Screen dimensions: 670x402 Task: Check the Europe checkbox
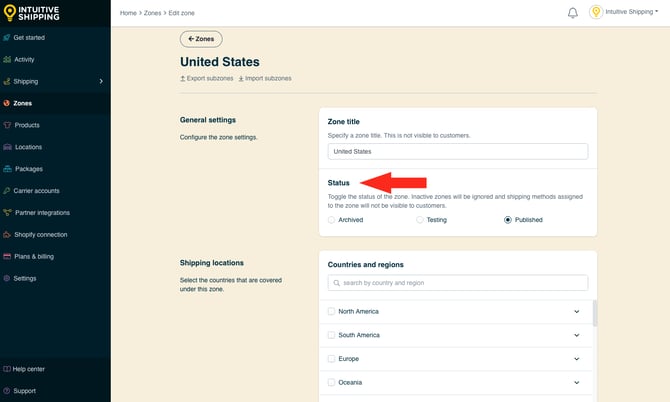tap(331, 358)
